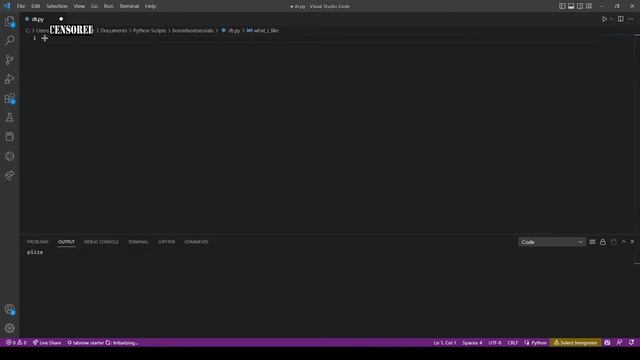Image resolution: width=640 pixels, height=360 pixels.
Task: Open the Manage gear icon
Action: tap(9, 328)
